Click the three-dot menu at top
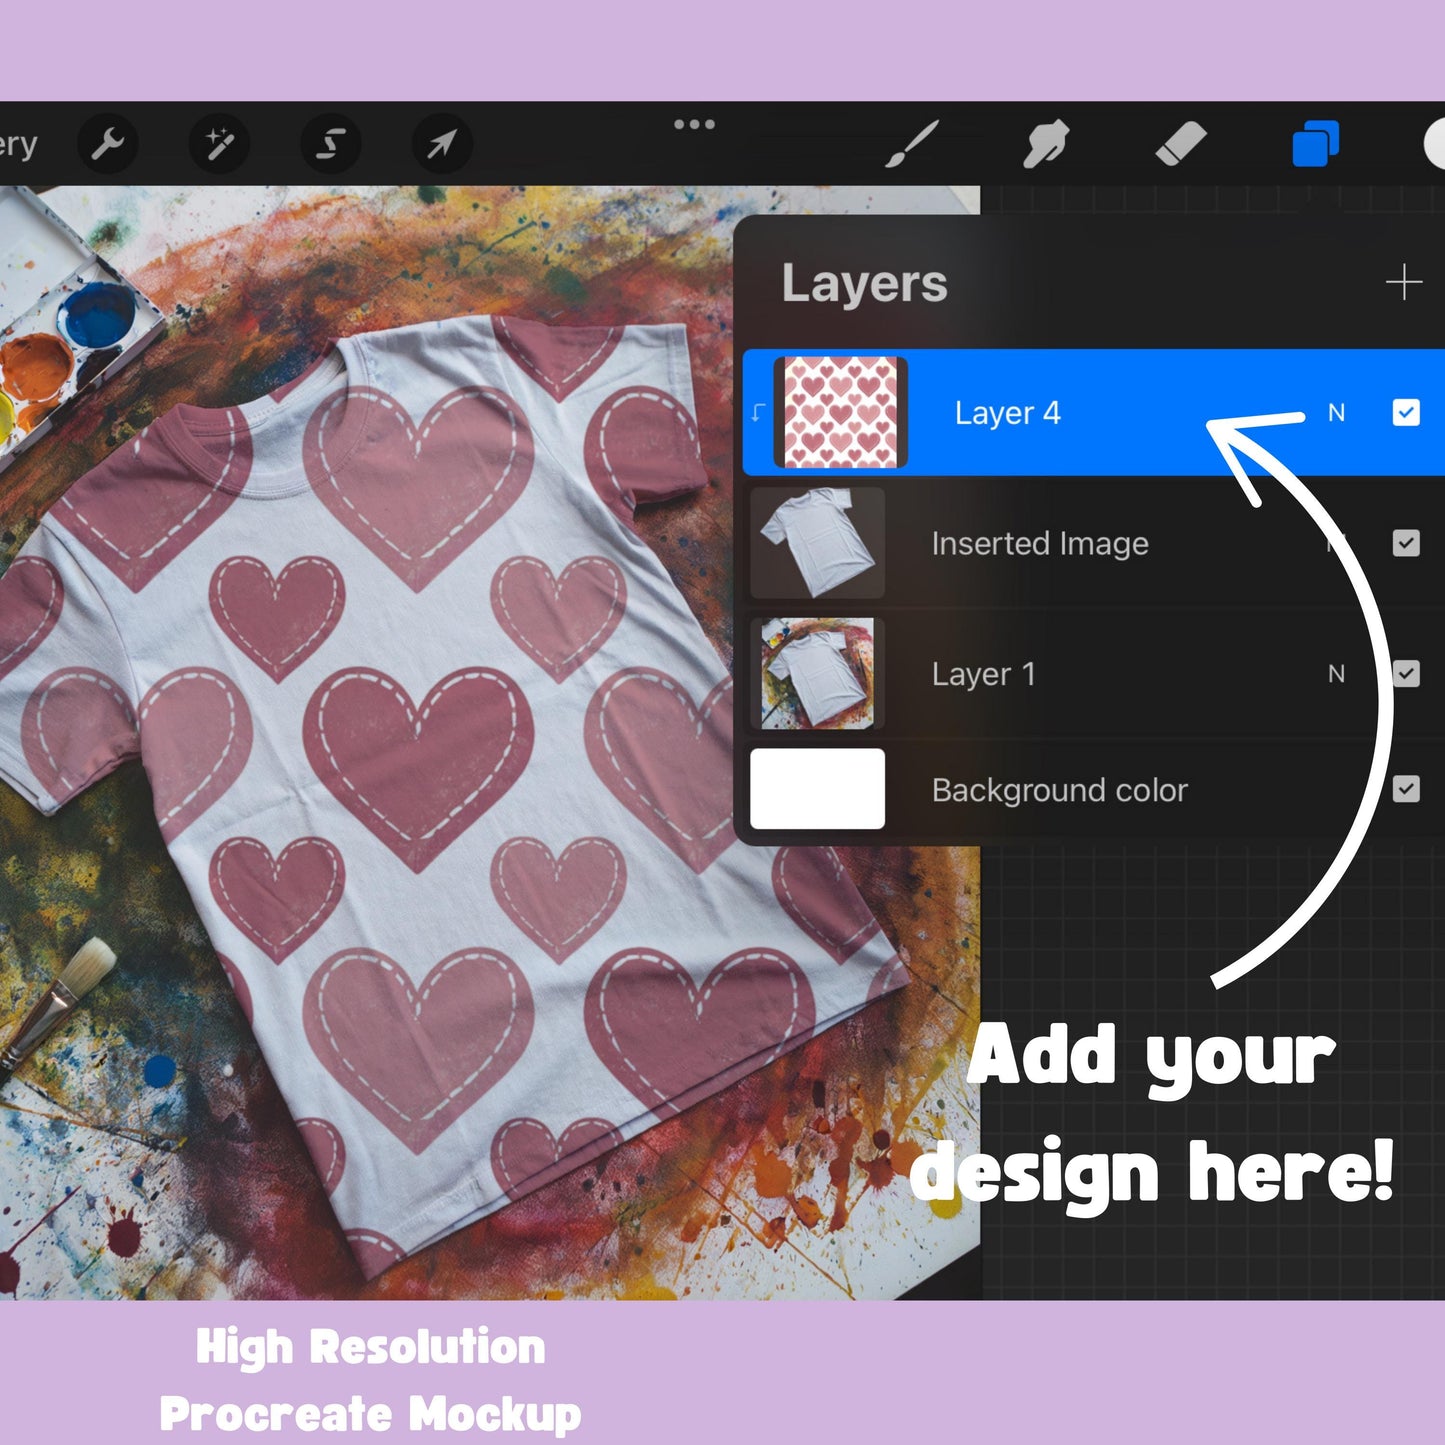The image size is (1445, 1445). click(694, 125)
